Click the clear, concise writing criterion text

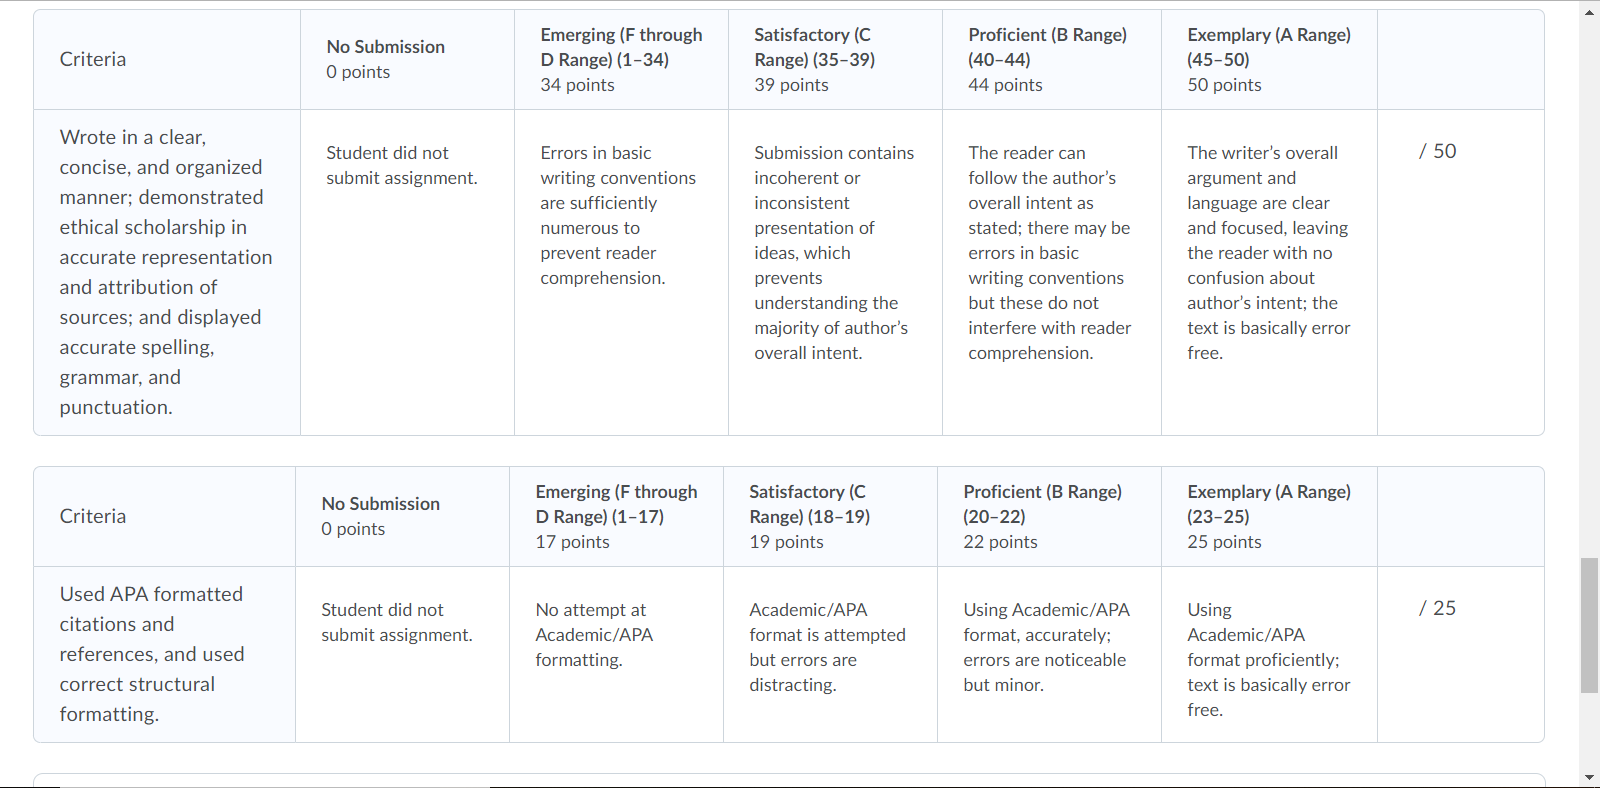coord(166,272)
